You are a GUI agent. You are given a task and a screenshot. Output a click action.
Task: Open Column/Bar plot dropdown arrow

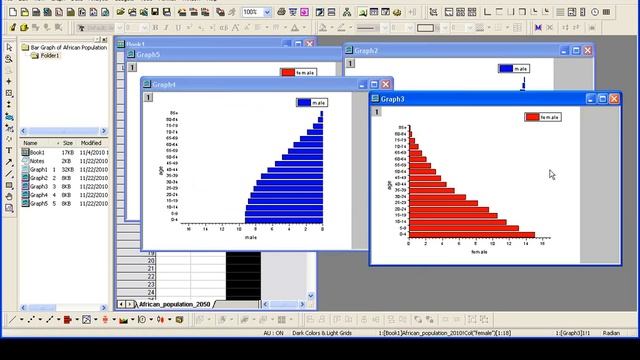[x=77, y=320]
